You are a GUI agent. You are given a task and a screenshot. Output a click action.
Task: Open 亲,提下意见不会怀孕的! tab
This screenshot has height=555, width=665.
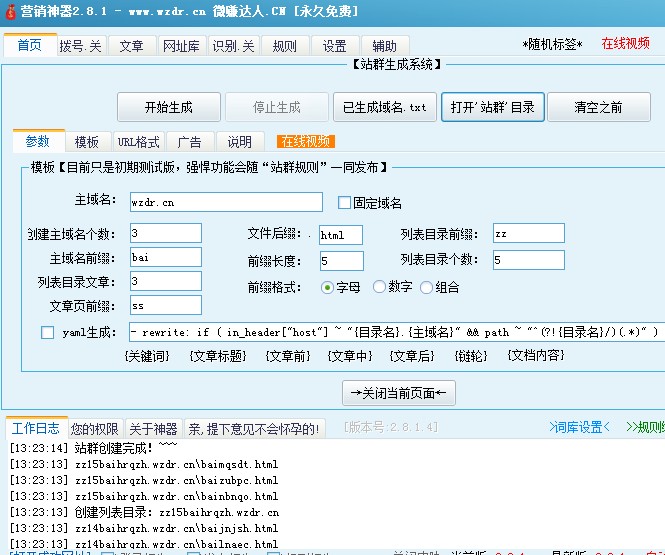tap(254, 429)
